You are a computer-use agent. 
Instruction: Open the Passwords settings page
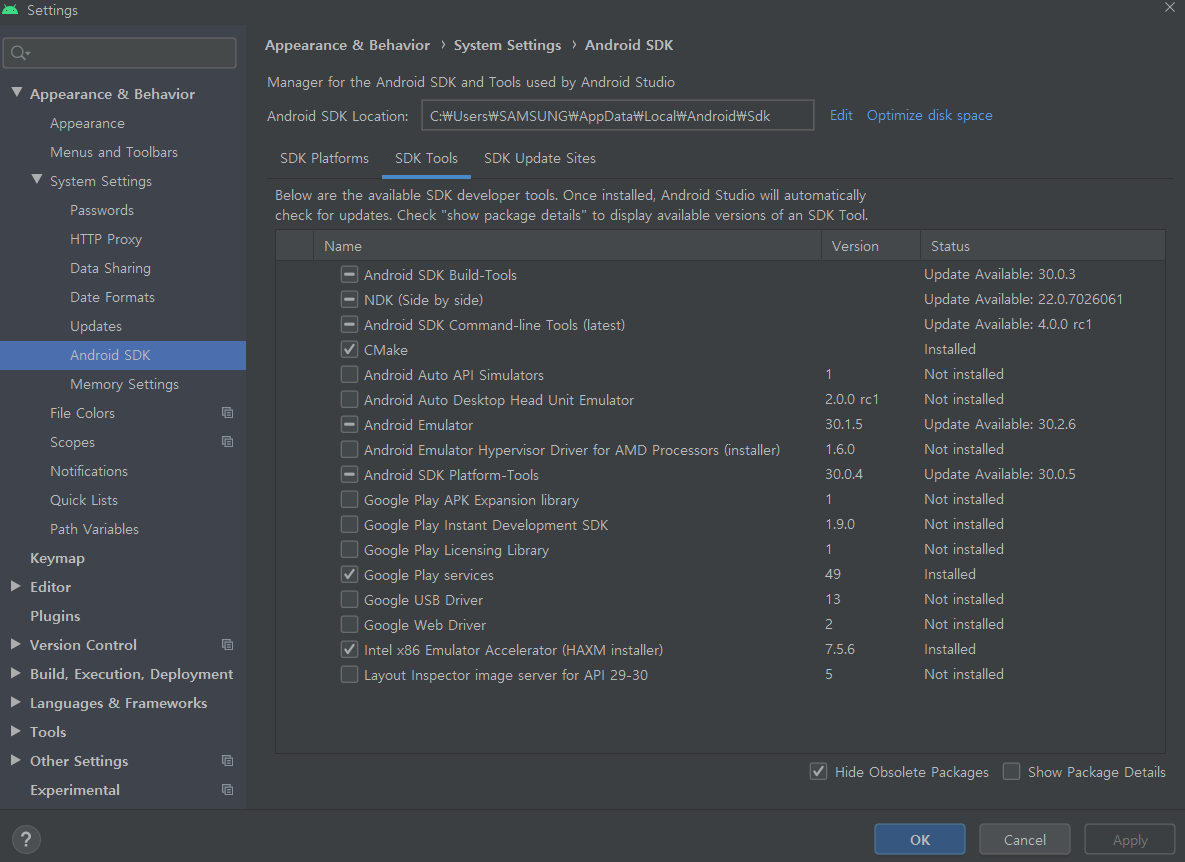tap(102, 210)
